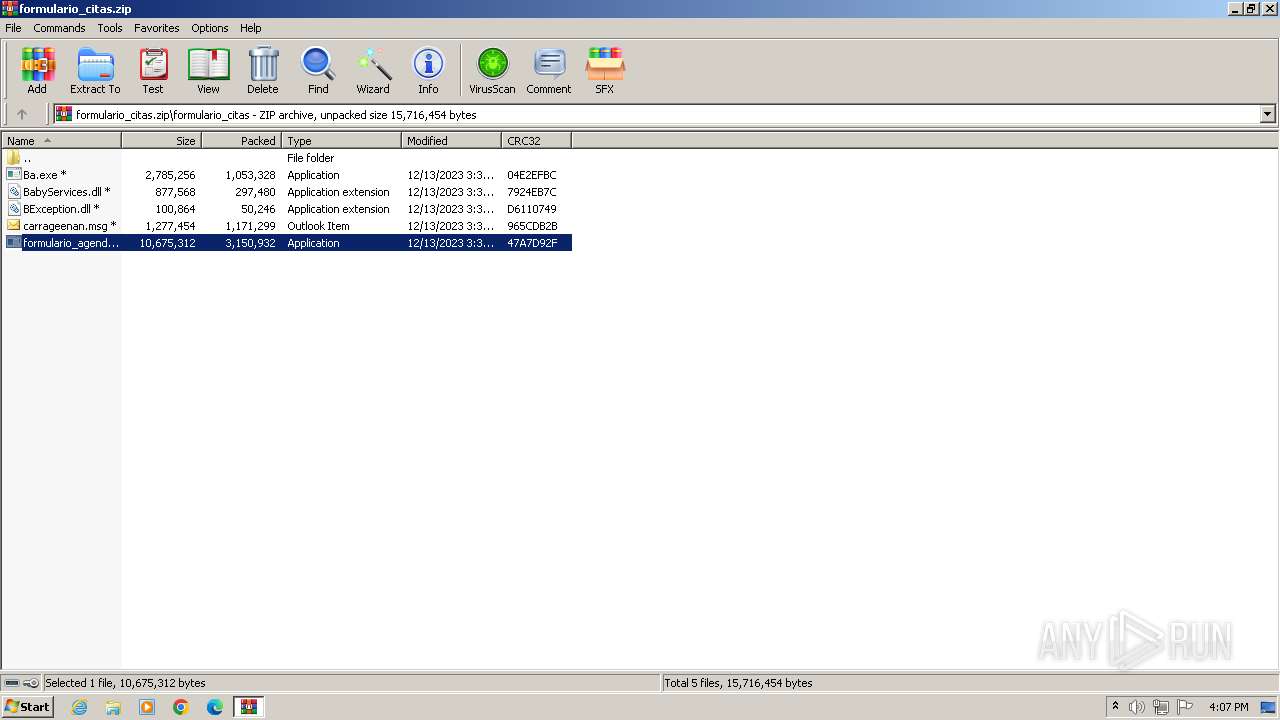The width and height of the screenshot is (1280, 720).
Task: Click the Add toolbar icon
Action: coord(37,71)
